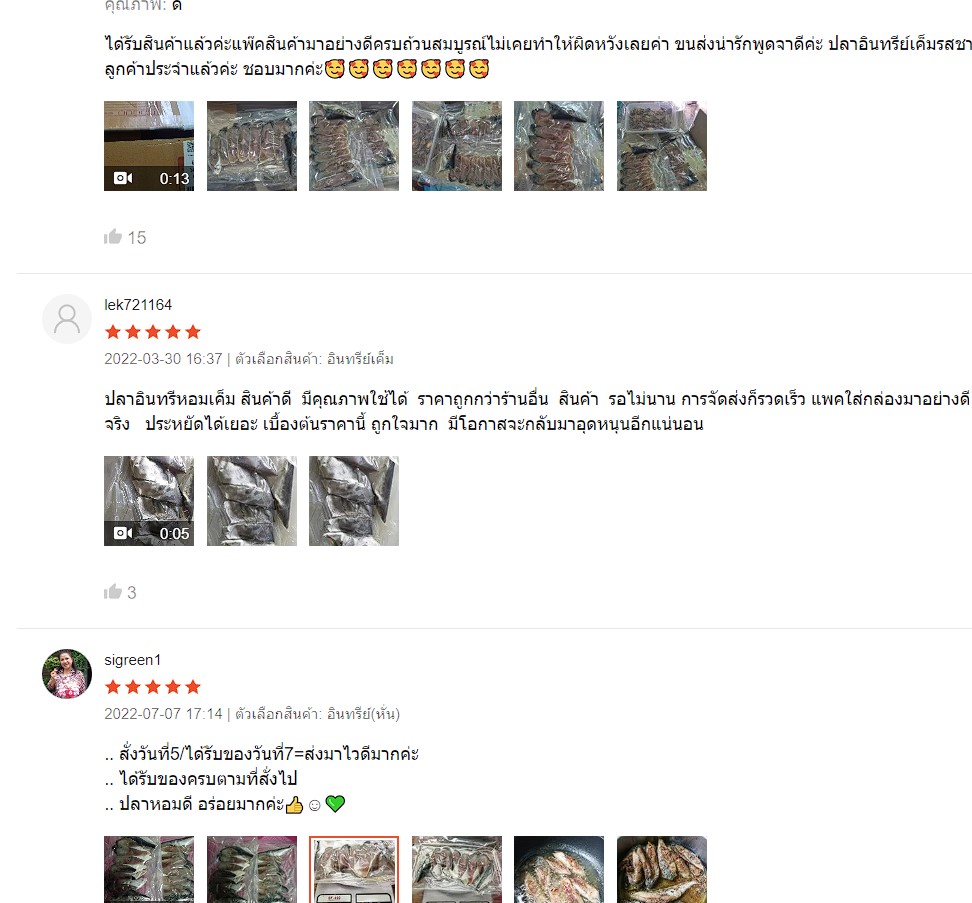Click the username sigreen1
The height and width of the screenshot is (903, 972).
point(132,660)
